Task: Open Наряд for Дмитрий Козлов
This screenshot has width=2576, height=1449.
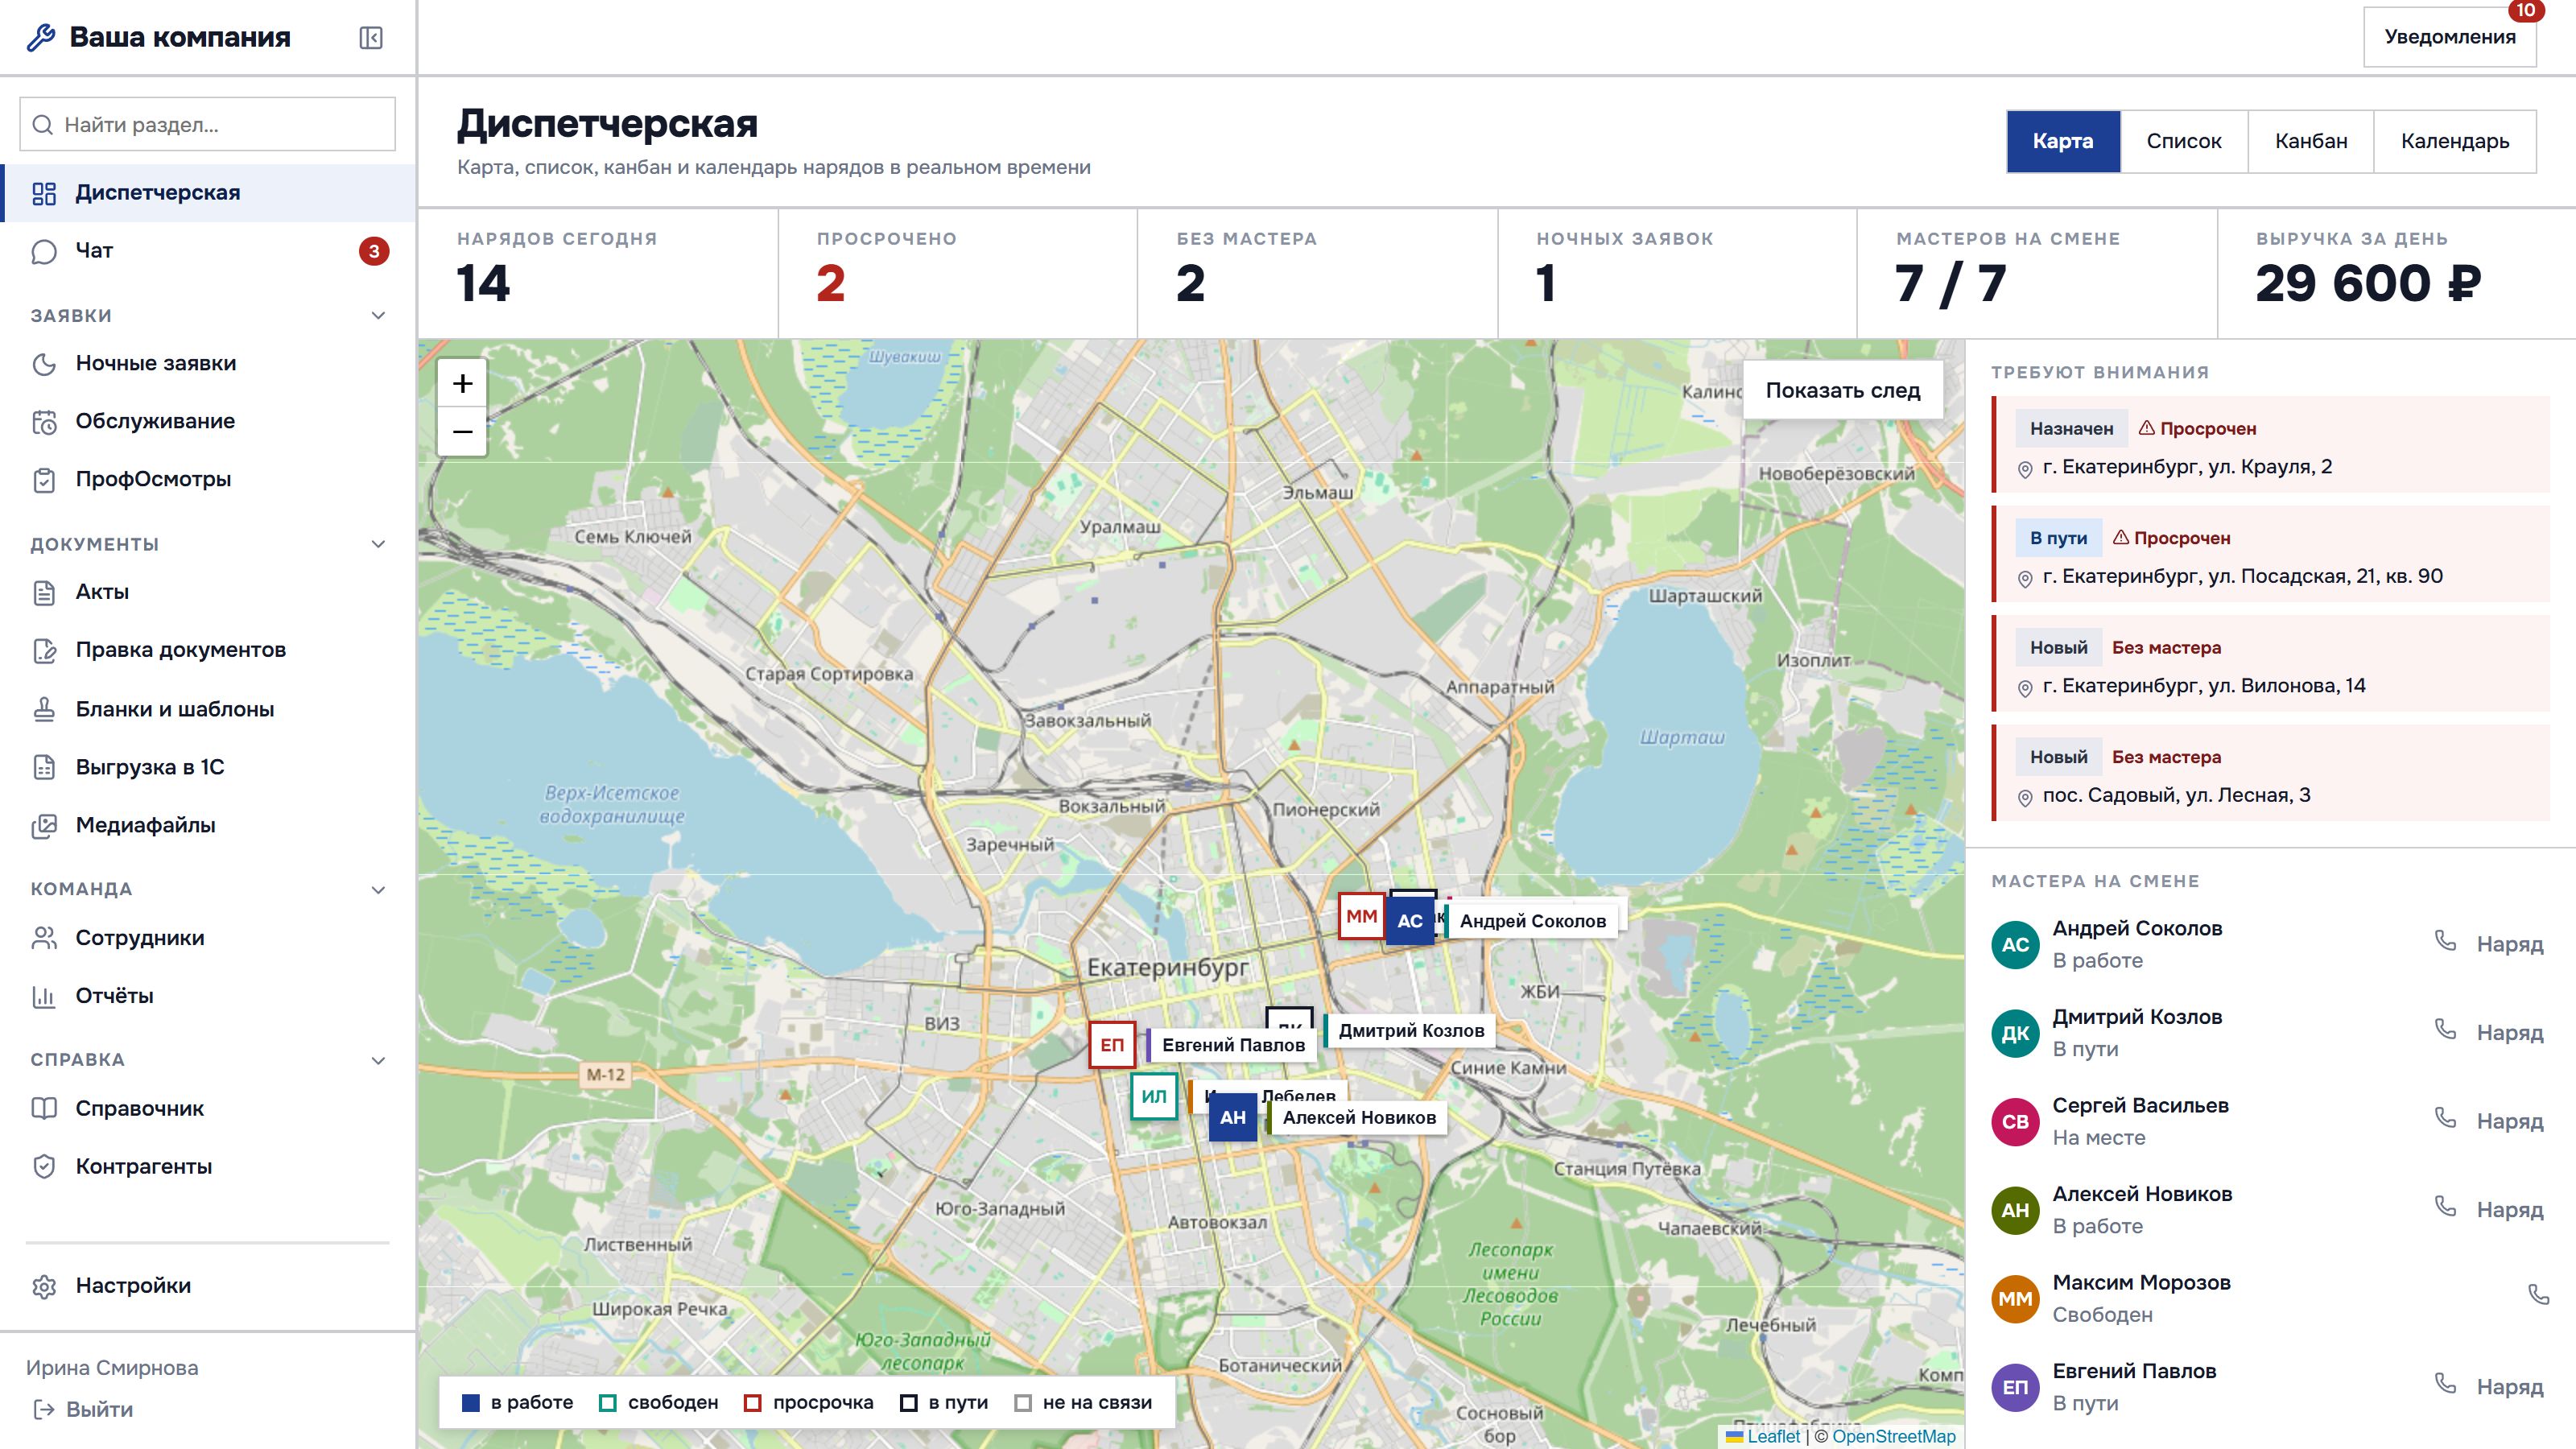Action: [x=2510, y=1033]
